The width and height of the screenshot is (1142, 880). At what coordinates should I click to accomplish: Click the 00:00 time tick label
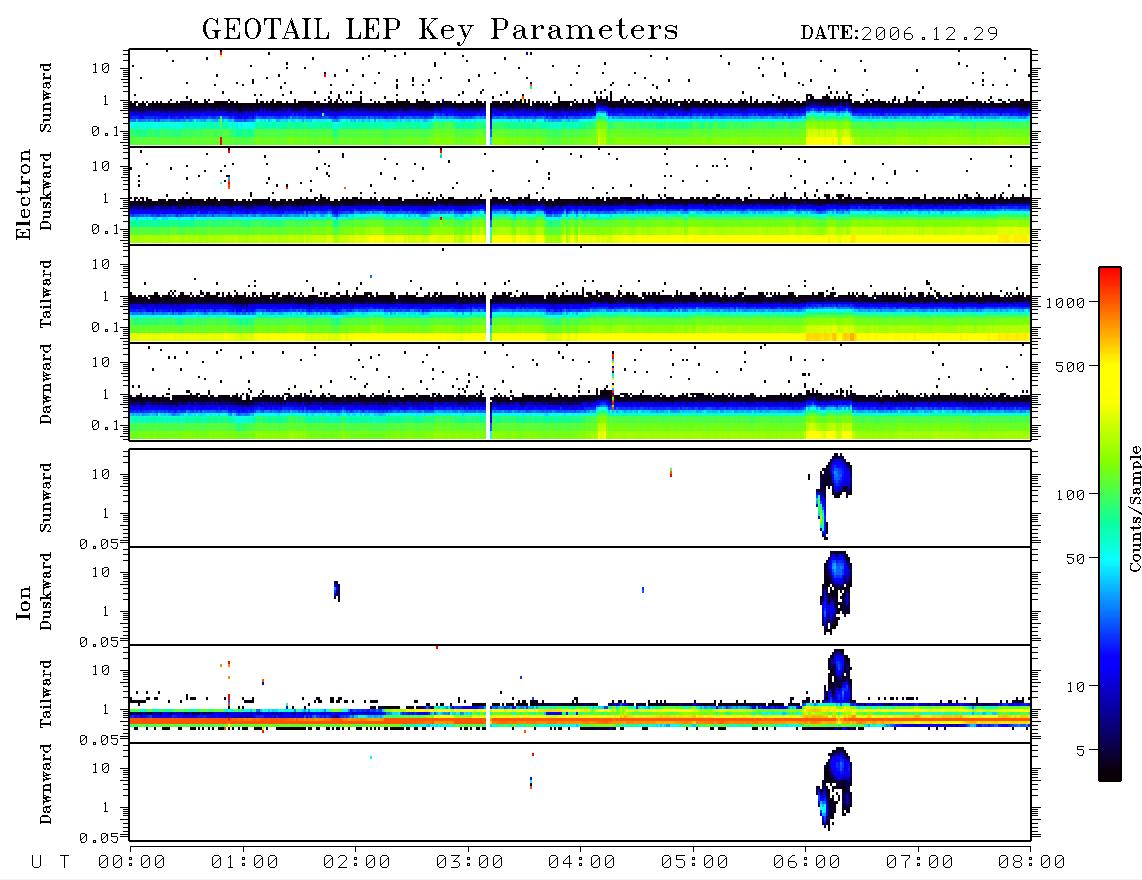(132, 863)
